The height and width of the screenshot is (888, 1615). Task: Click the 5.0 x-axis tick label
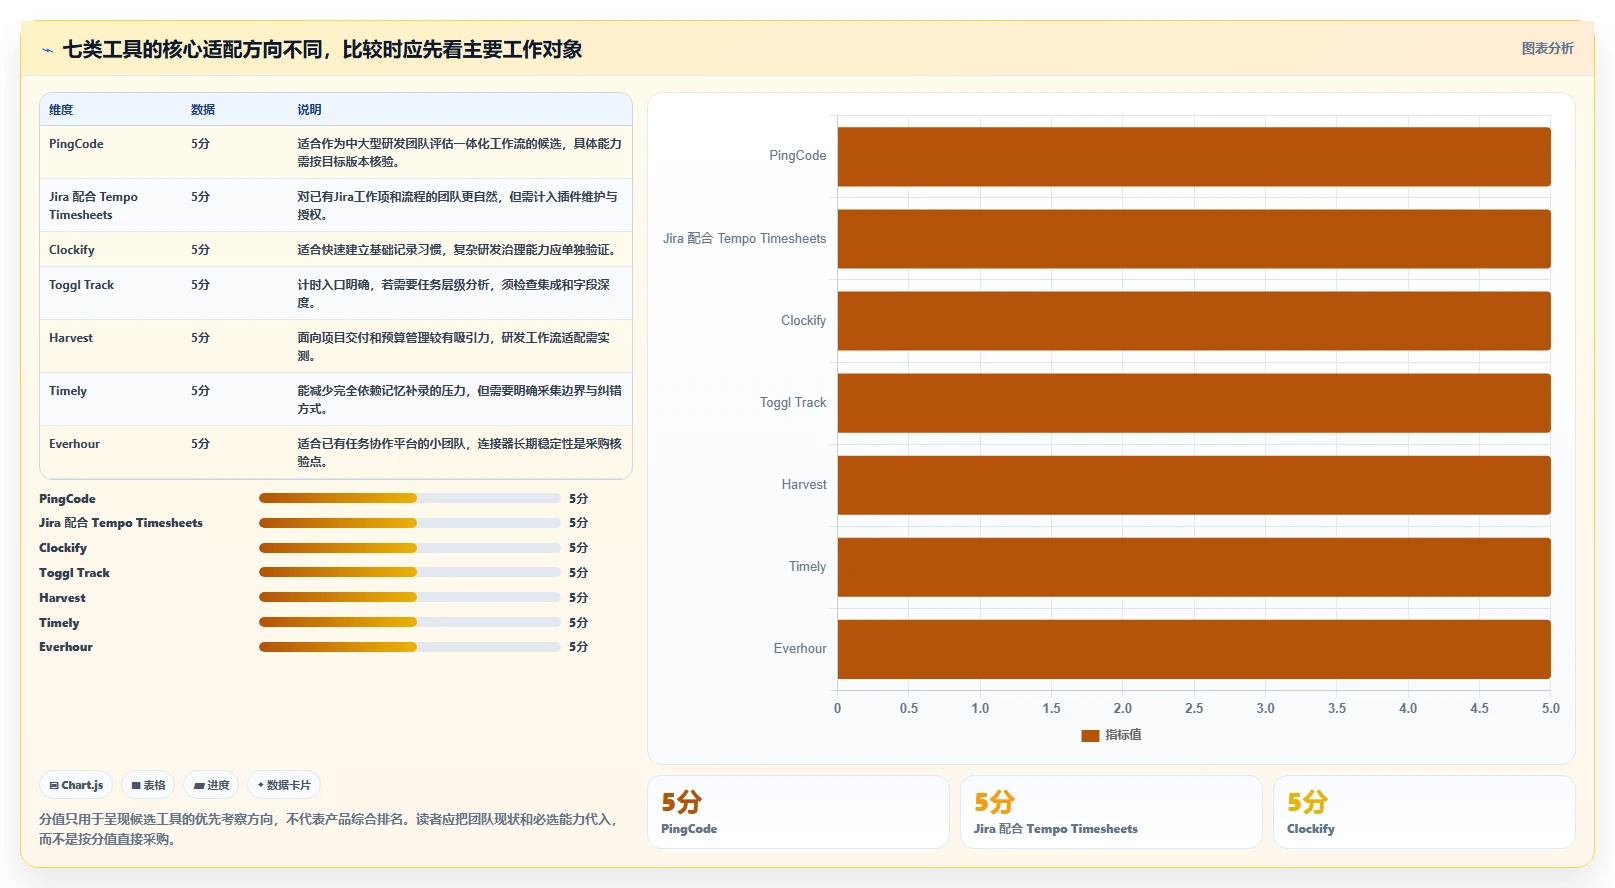coord(1550,708)
